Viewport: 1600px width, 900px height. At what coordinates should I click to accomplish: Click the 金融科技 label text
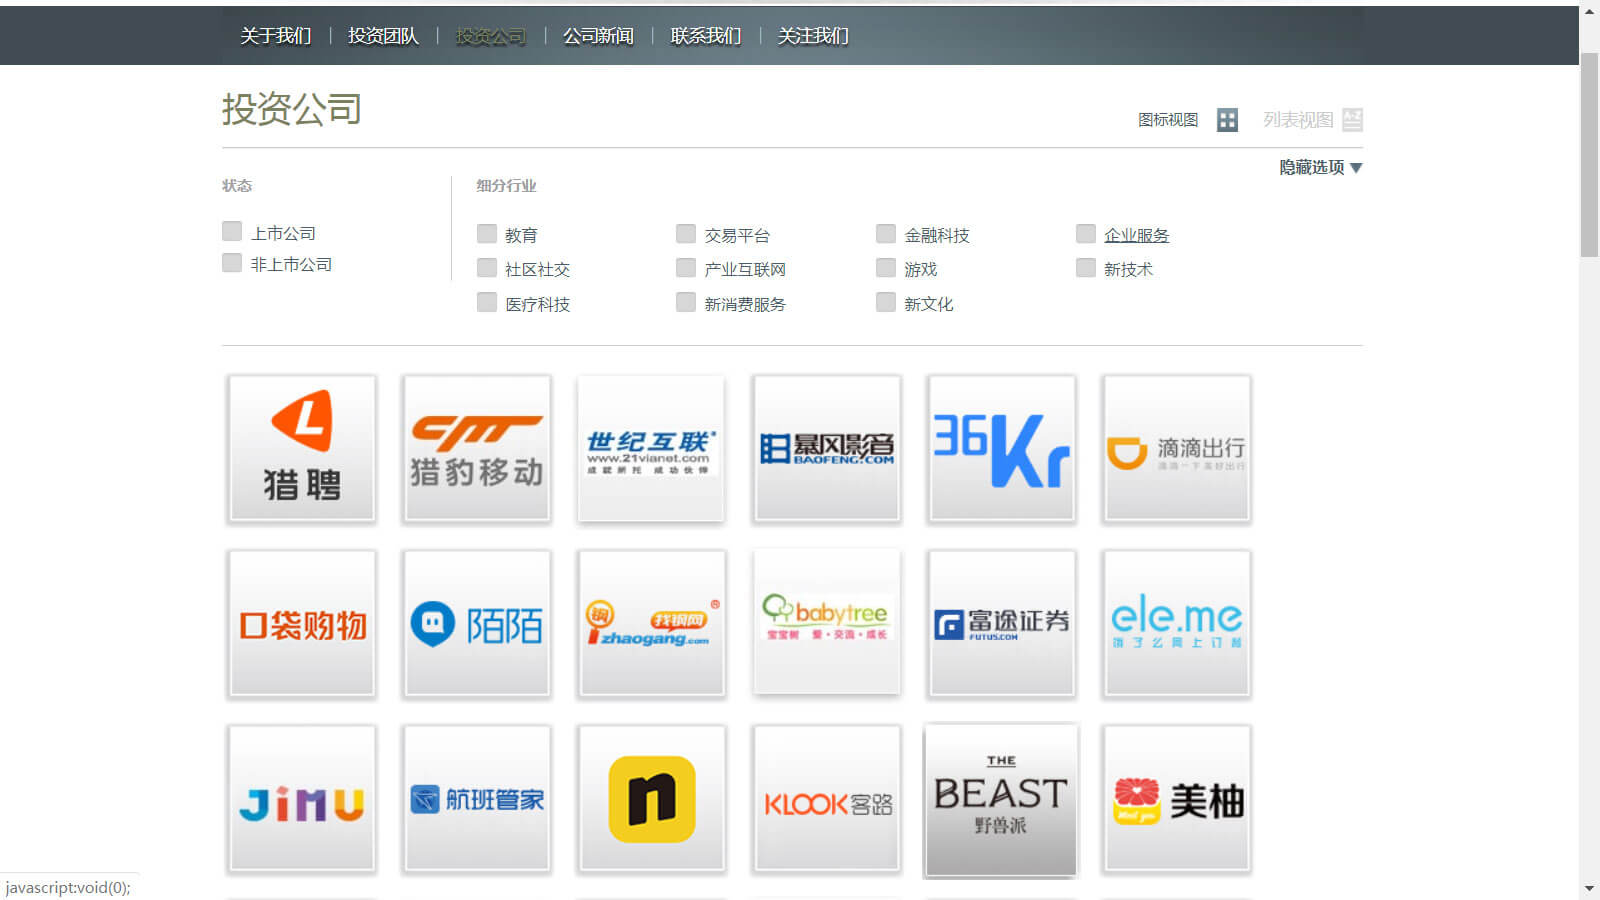(x=937, y=235)
